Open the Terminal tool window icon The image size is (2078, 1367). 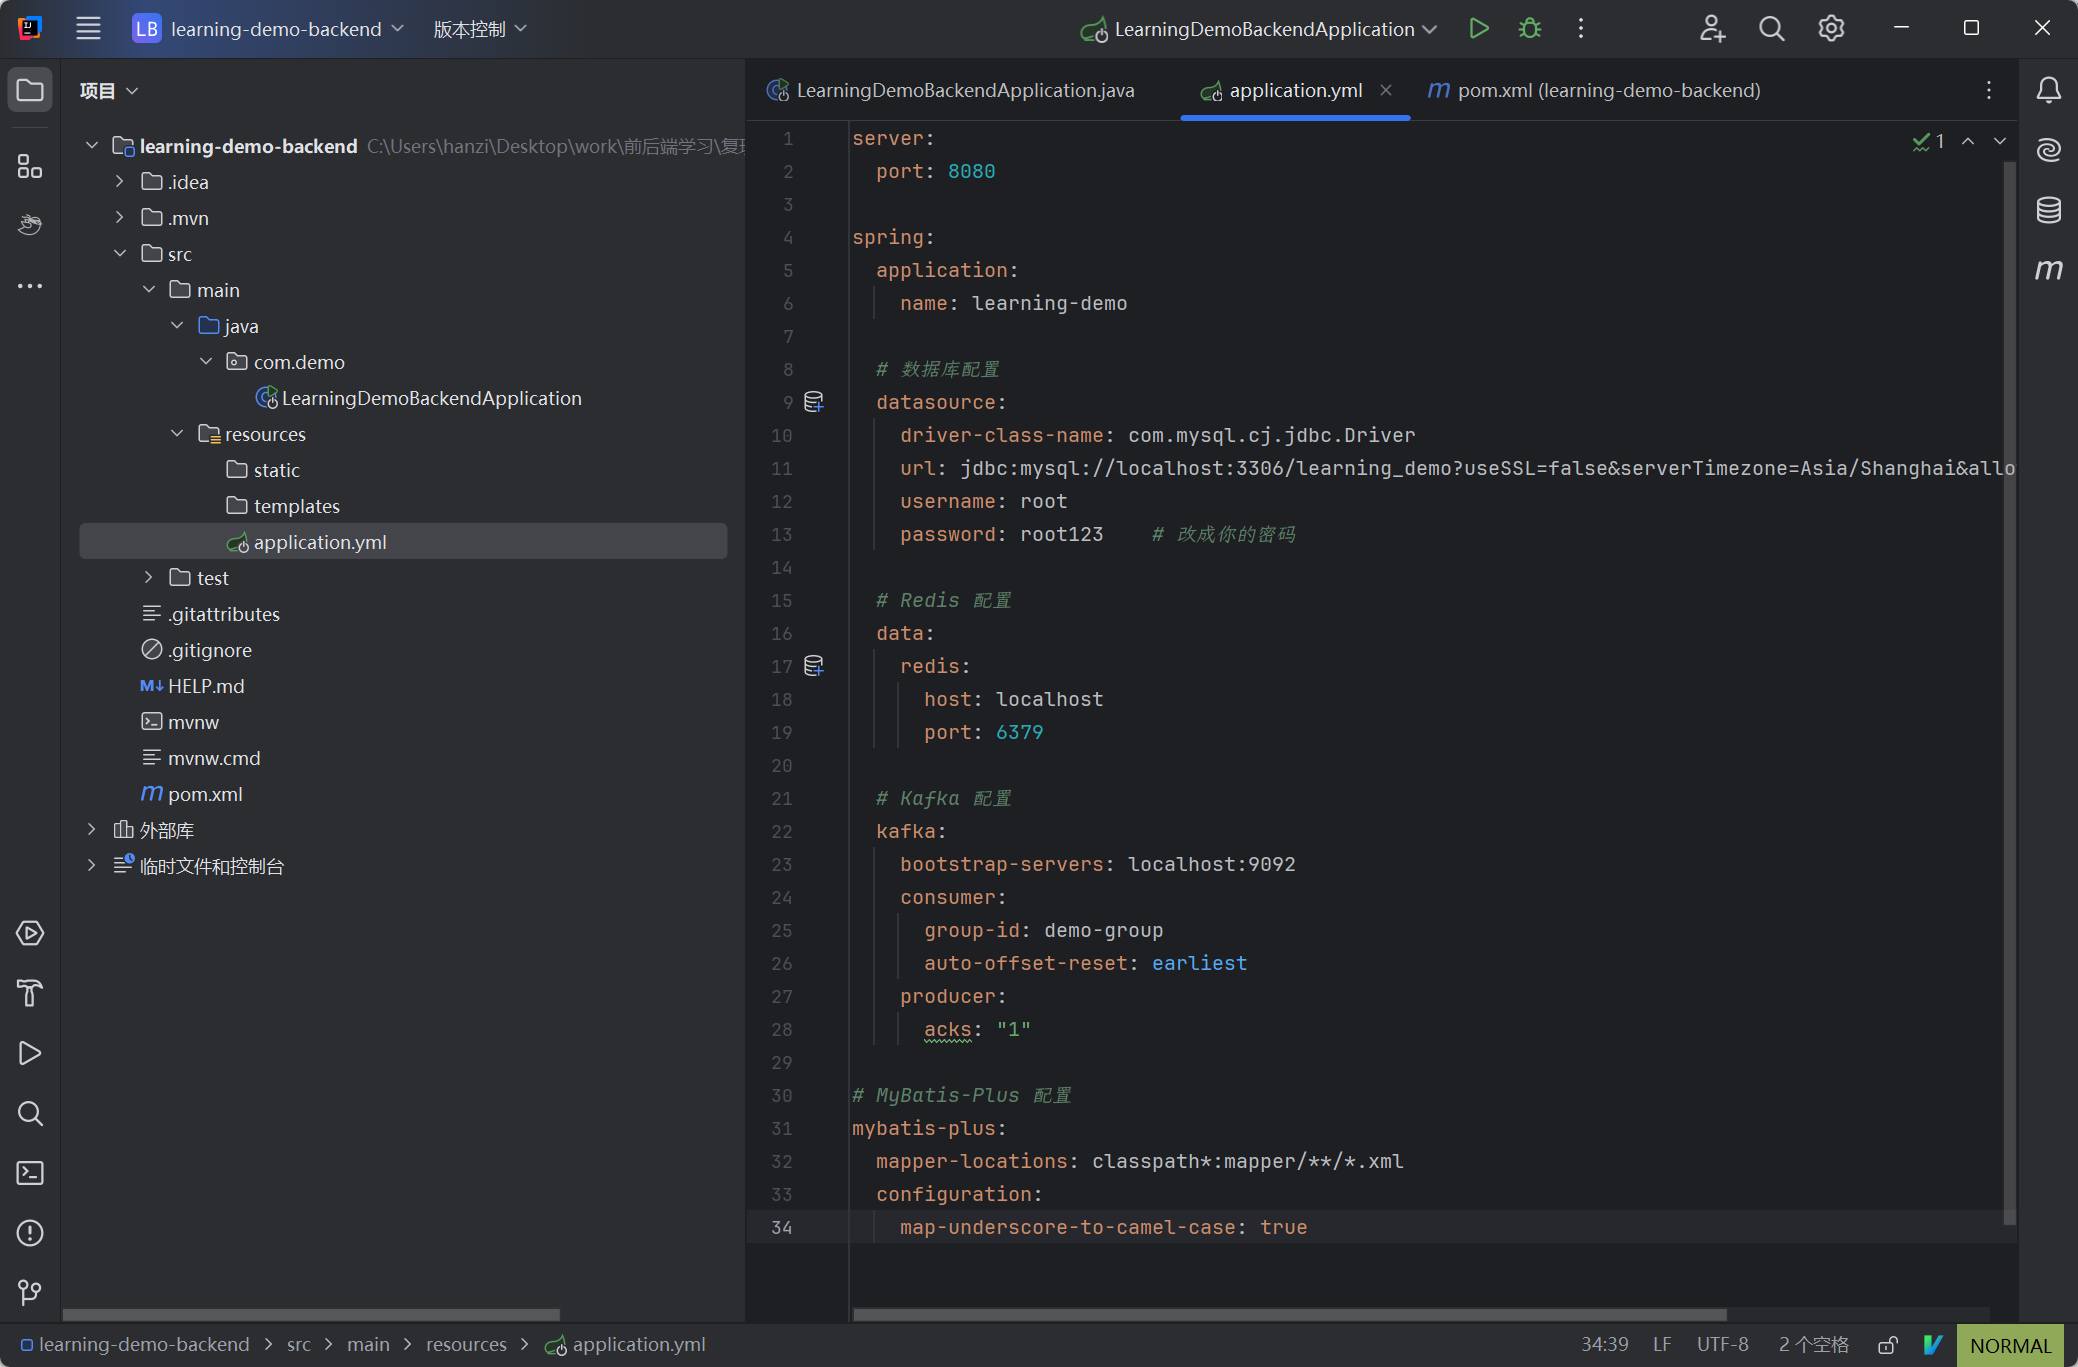[x=30, y=1173]
